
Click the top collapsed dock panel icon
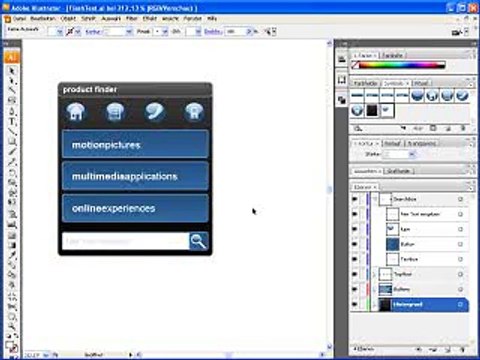point(342,60)
